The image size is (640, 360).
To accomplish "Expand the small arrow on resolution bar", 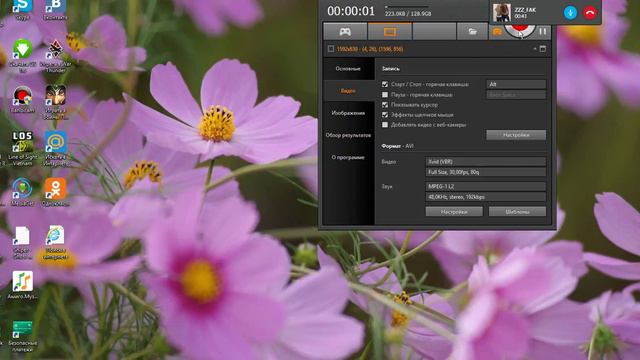I will [x=535, y=49].
